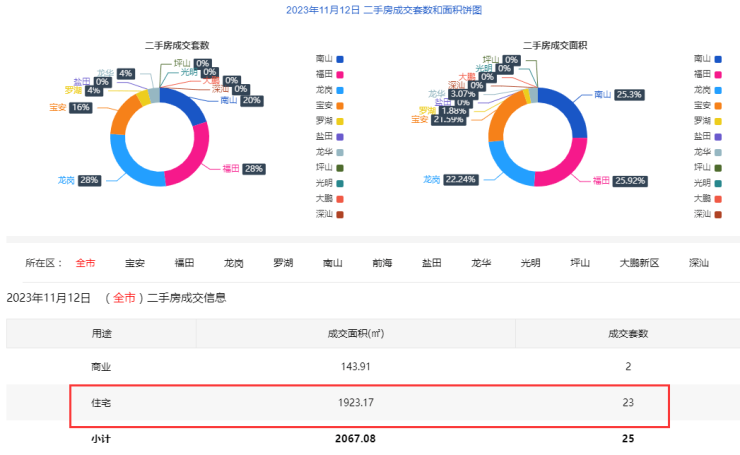Image resolution: width=740 pixels, height=455 pixels.
Task: Click the chart title at the top of the page
Action: (x=370, y=10)
